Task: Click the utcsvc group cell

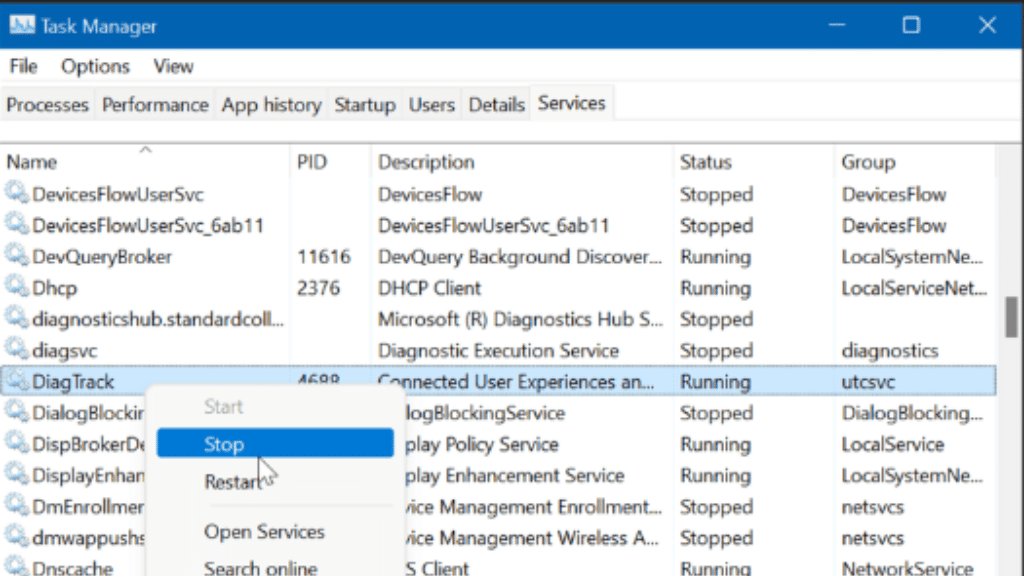Action: [x=868, y=382]
